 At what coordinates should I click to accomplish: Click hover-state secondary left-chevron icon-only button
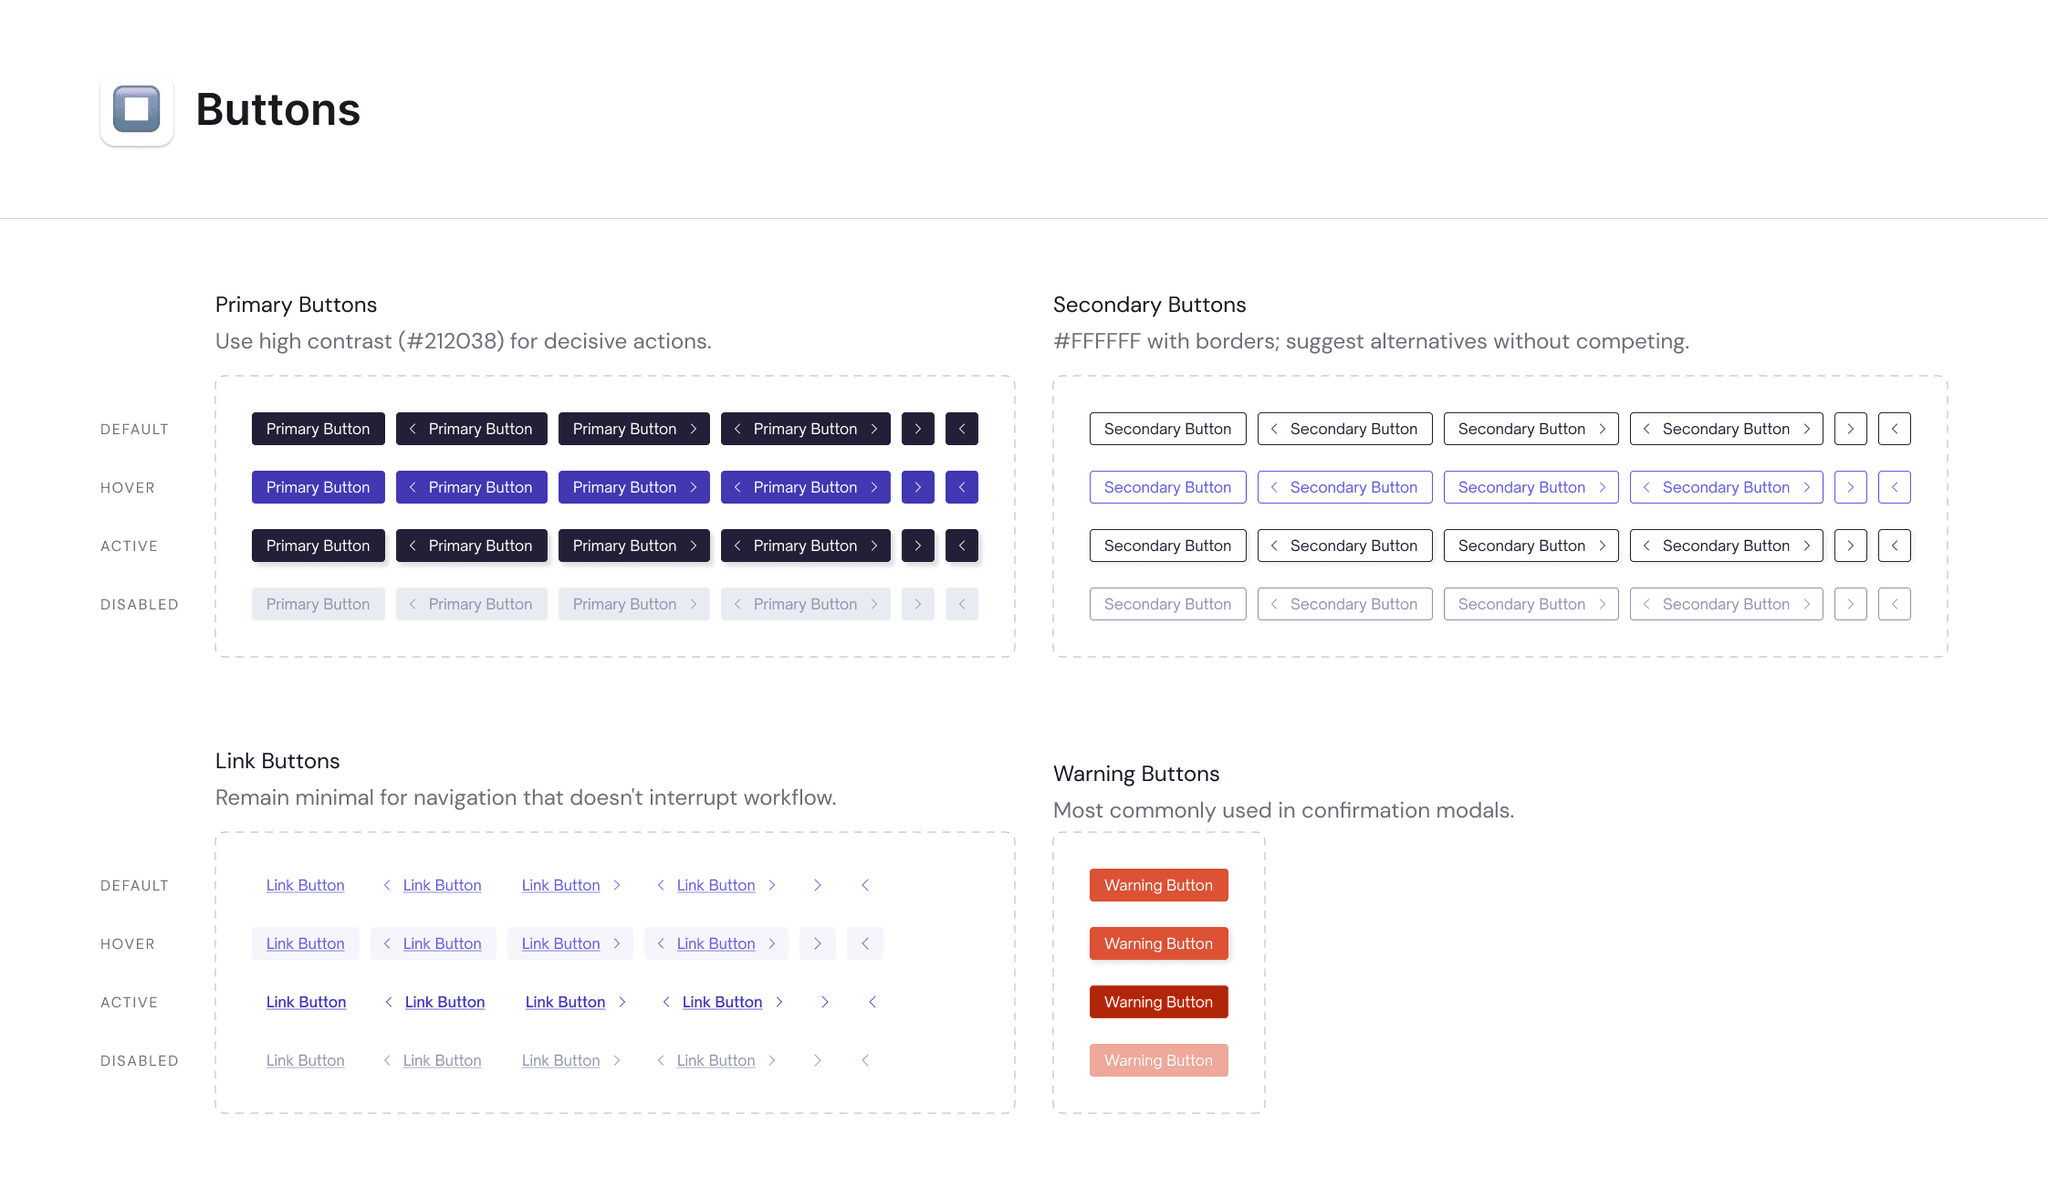1894,487
